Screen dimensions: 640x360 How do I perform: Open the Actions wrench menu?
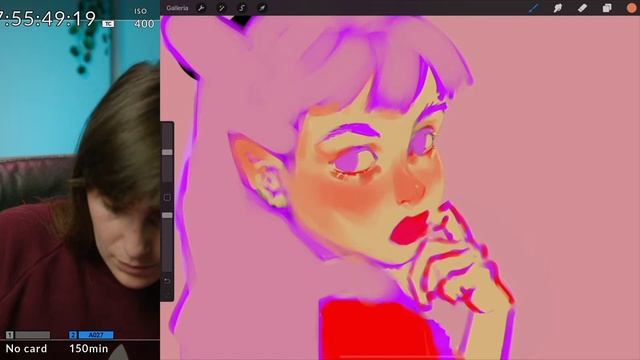tap(201, 8)
